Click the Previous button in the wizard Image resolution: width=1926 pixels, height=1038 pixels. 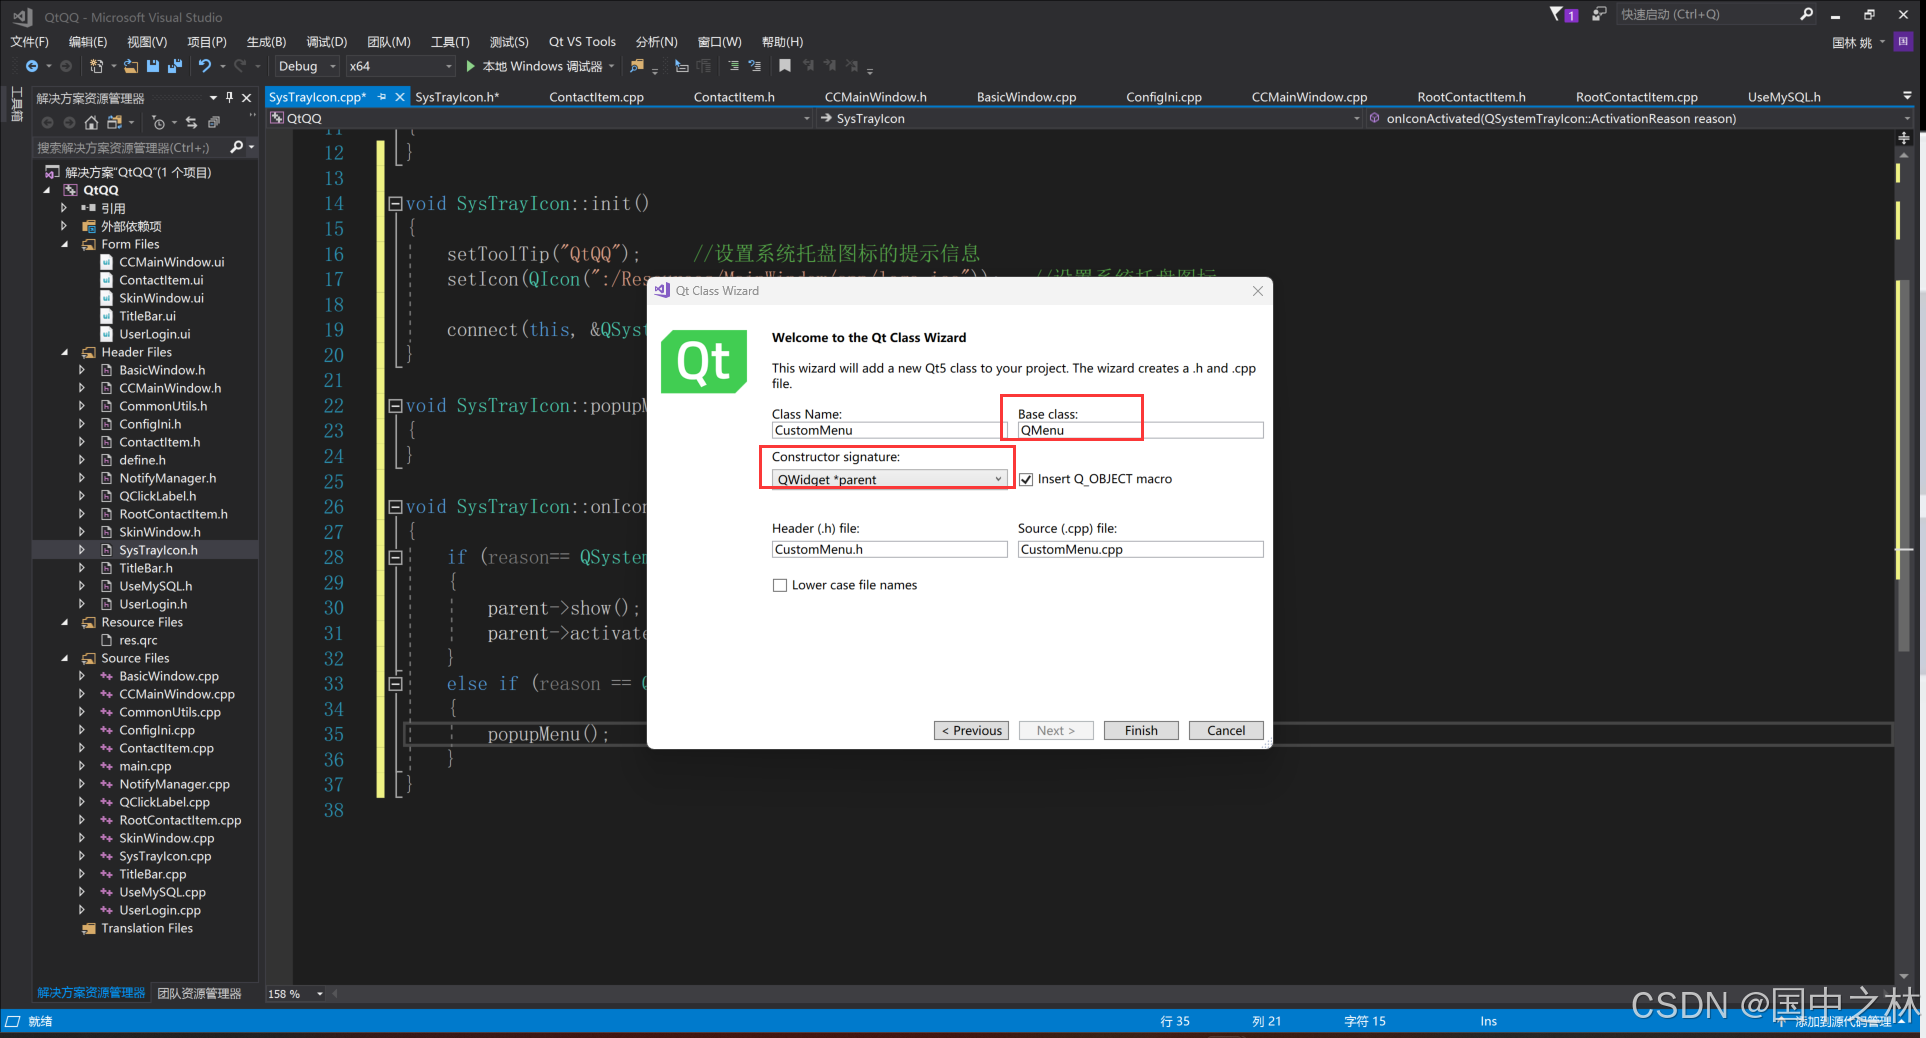(x=971, y=731)
